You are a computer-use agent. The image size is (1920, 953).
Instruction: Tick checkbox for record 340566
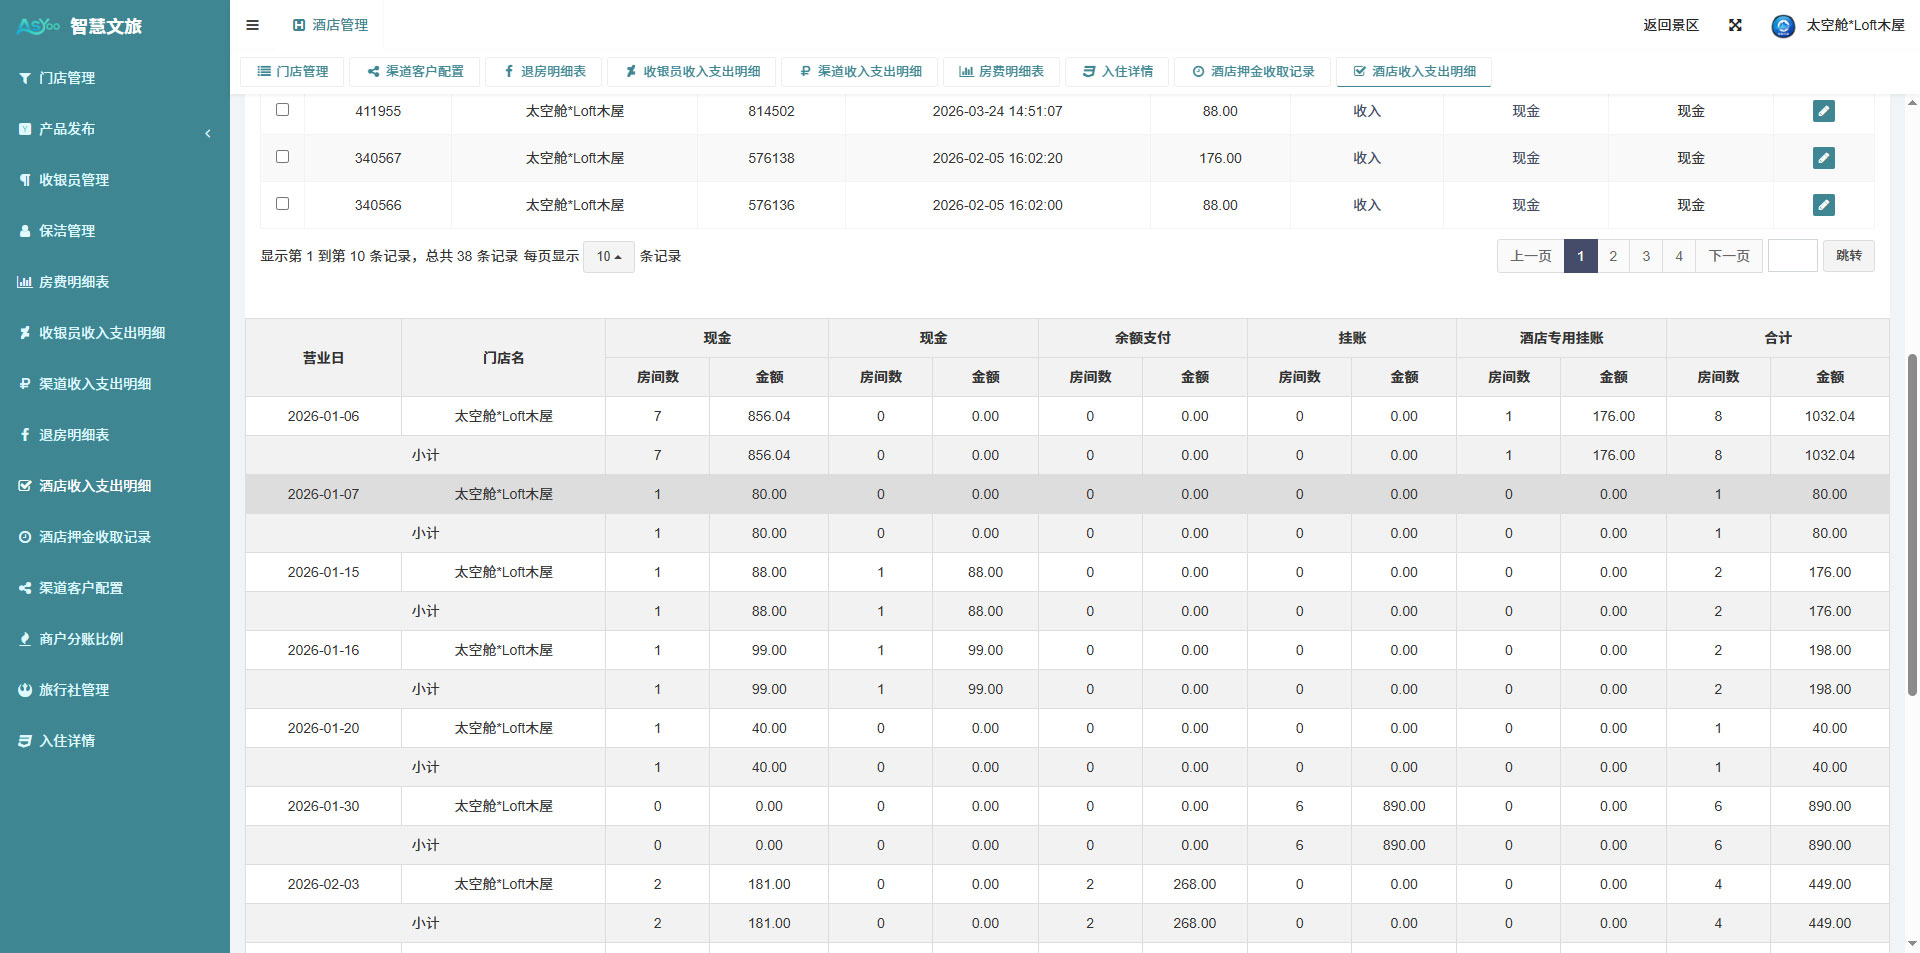click(282, 204)
